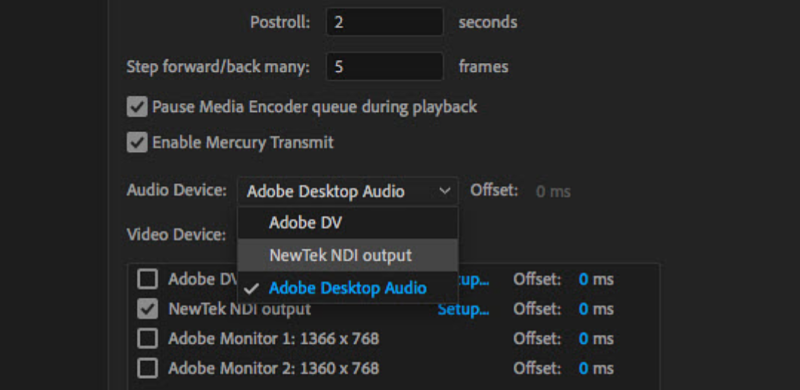Collapse the Audio Device dropdown
This screenshot has height=390, width=800.
(x=347, y=191)
